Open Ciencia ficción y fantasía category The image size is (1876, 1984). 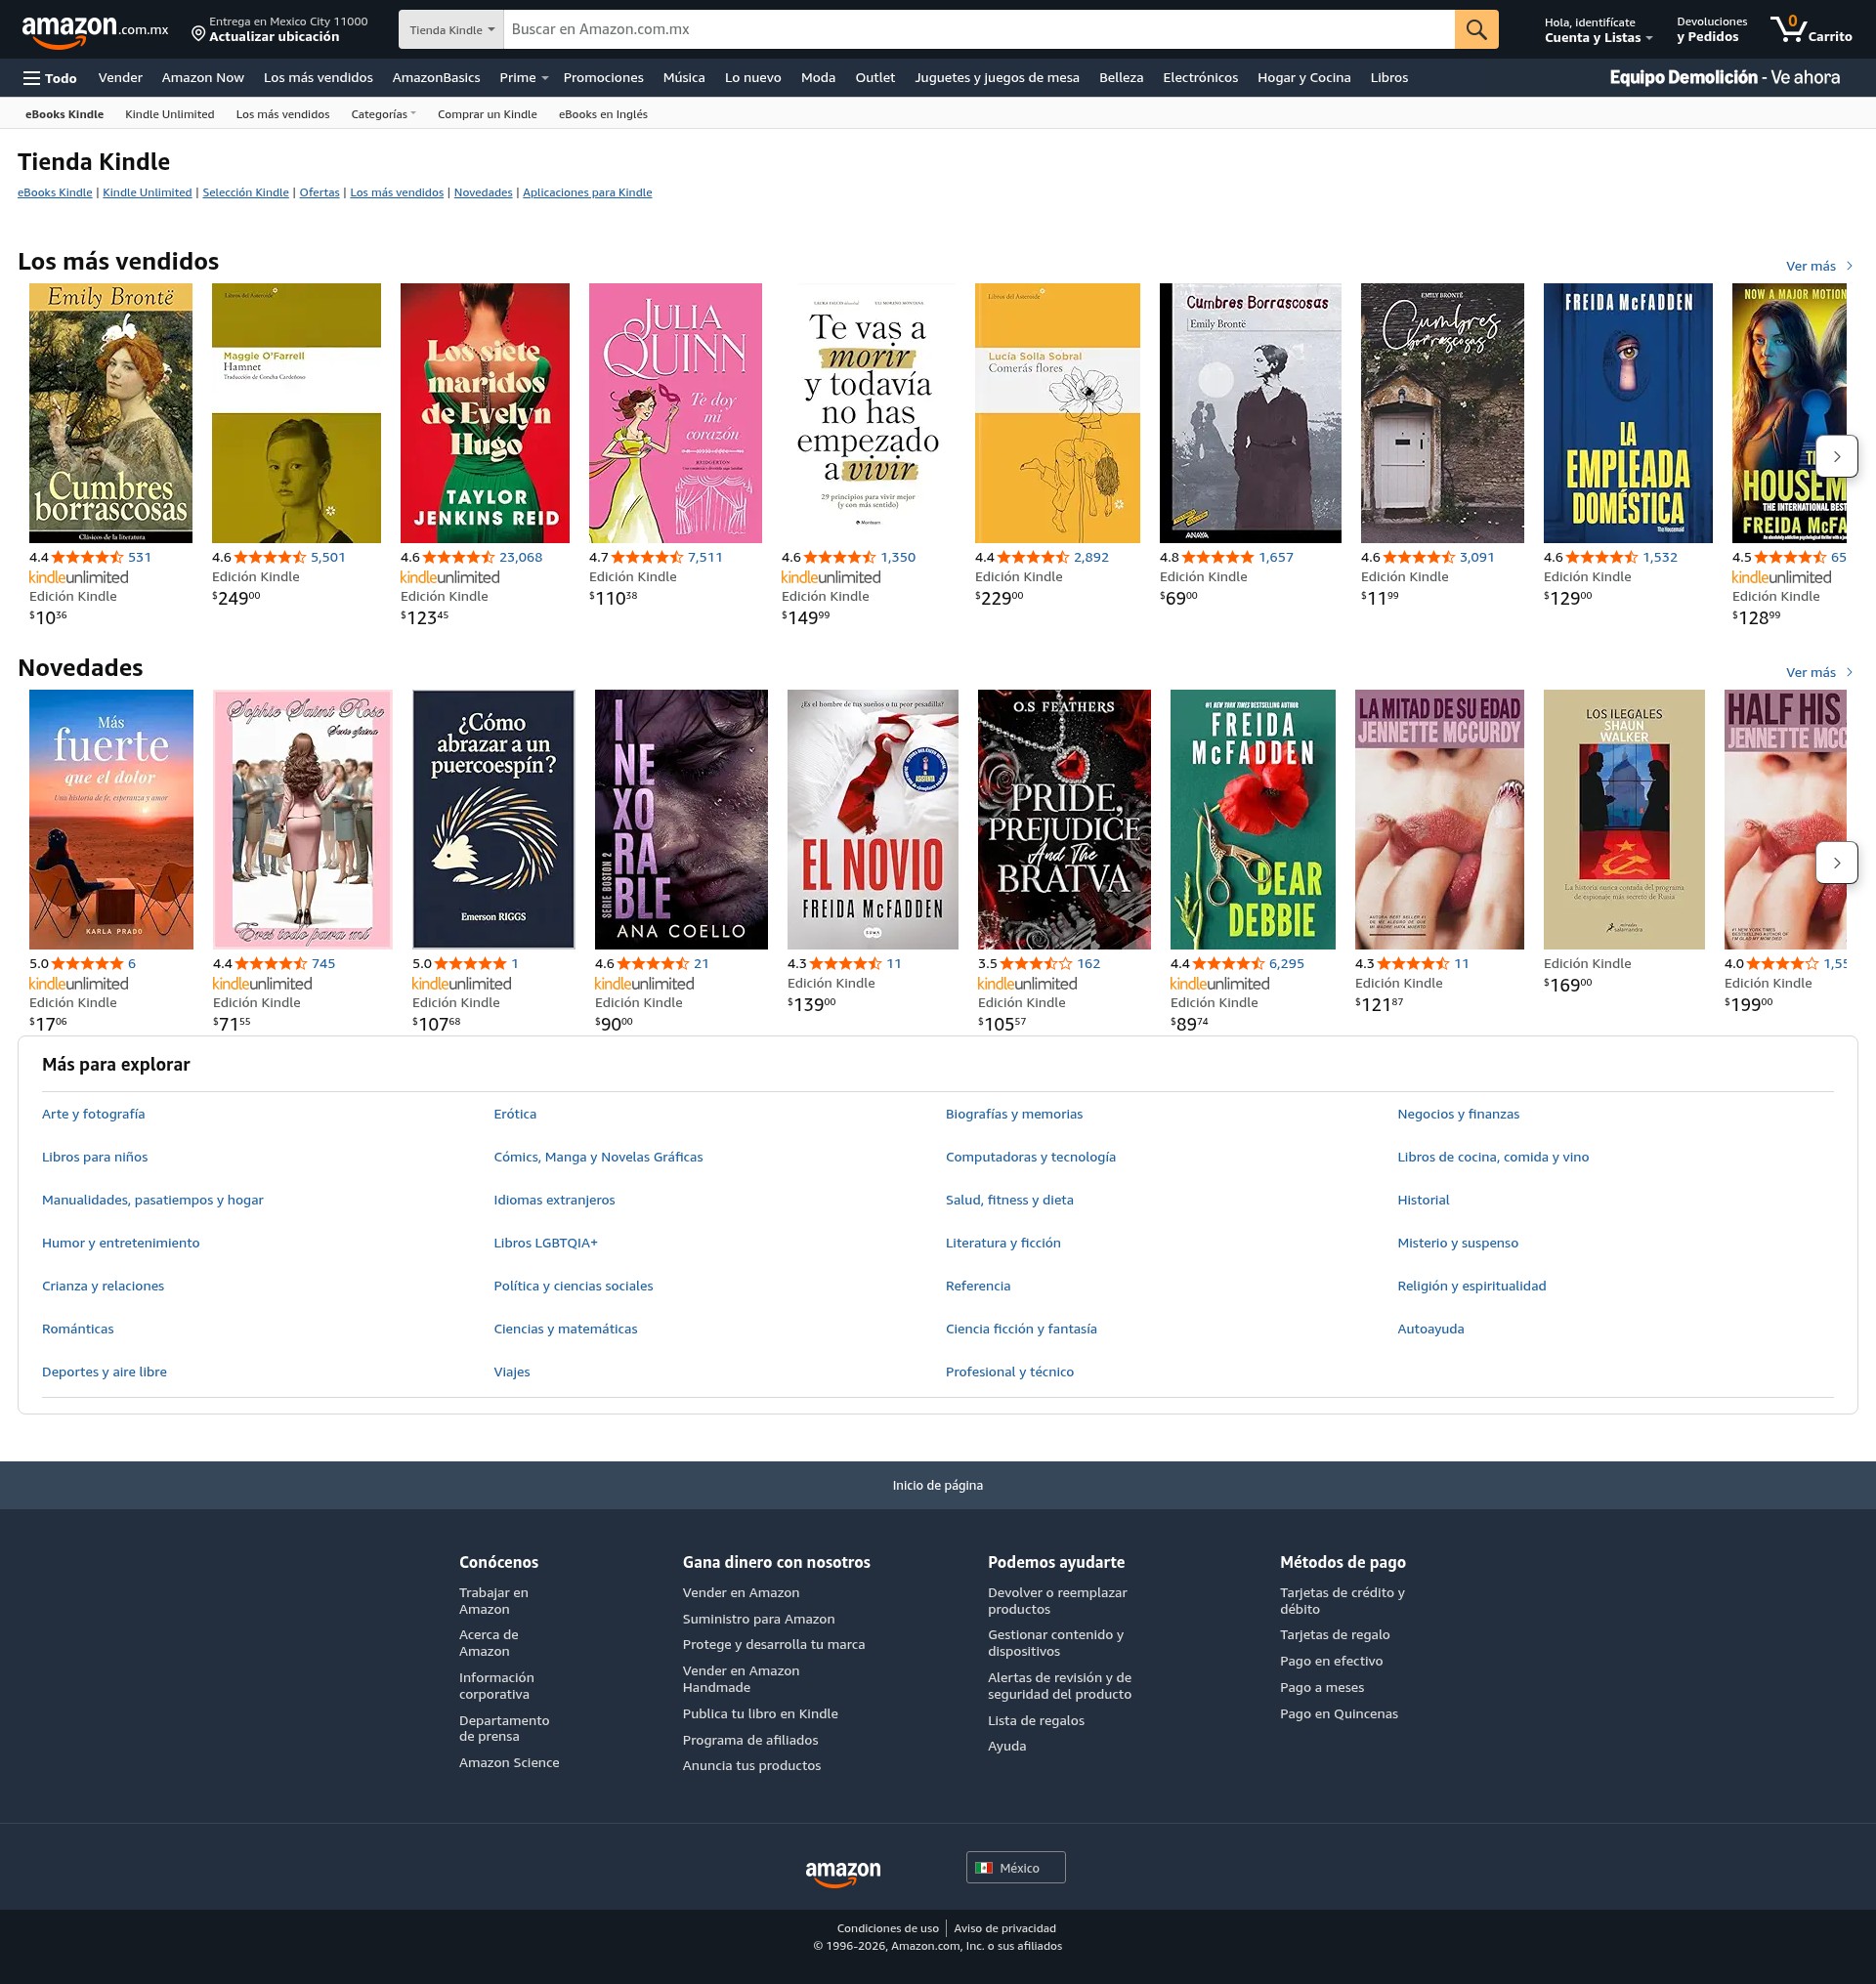pyautogui.click(x=1021, y=1329)
